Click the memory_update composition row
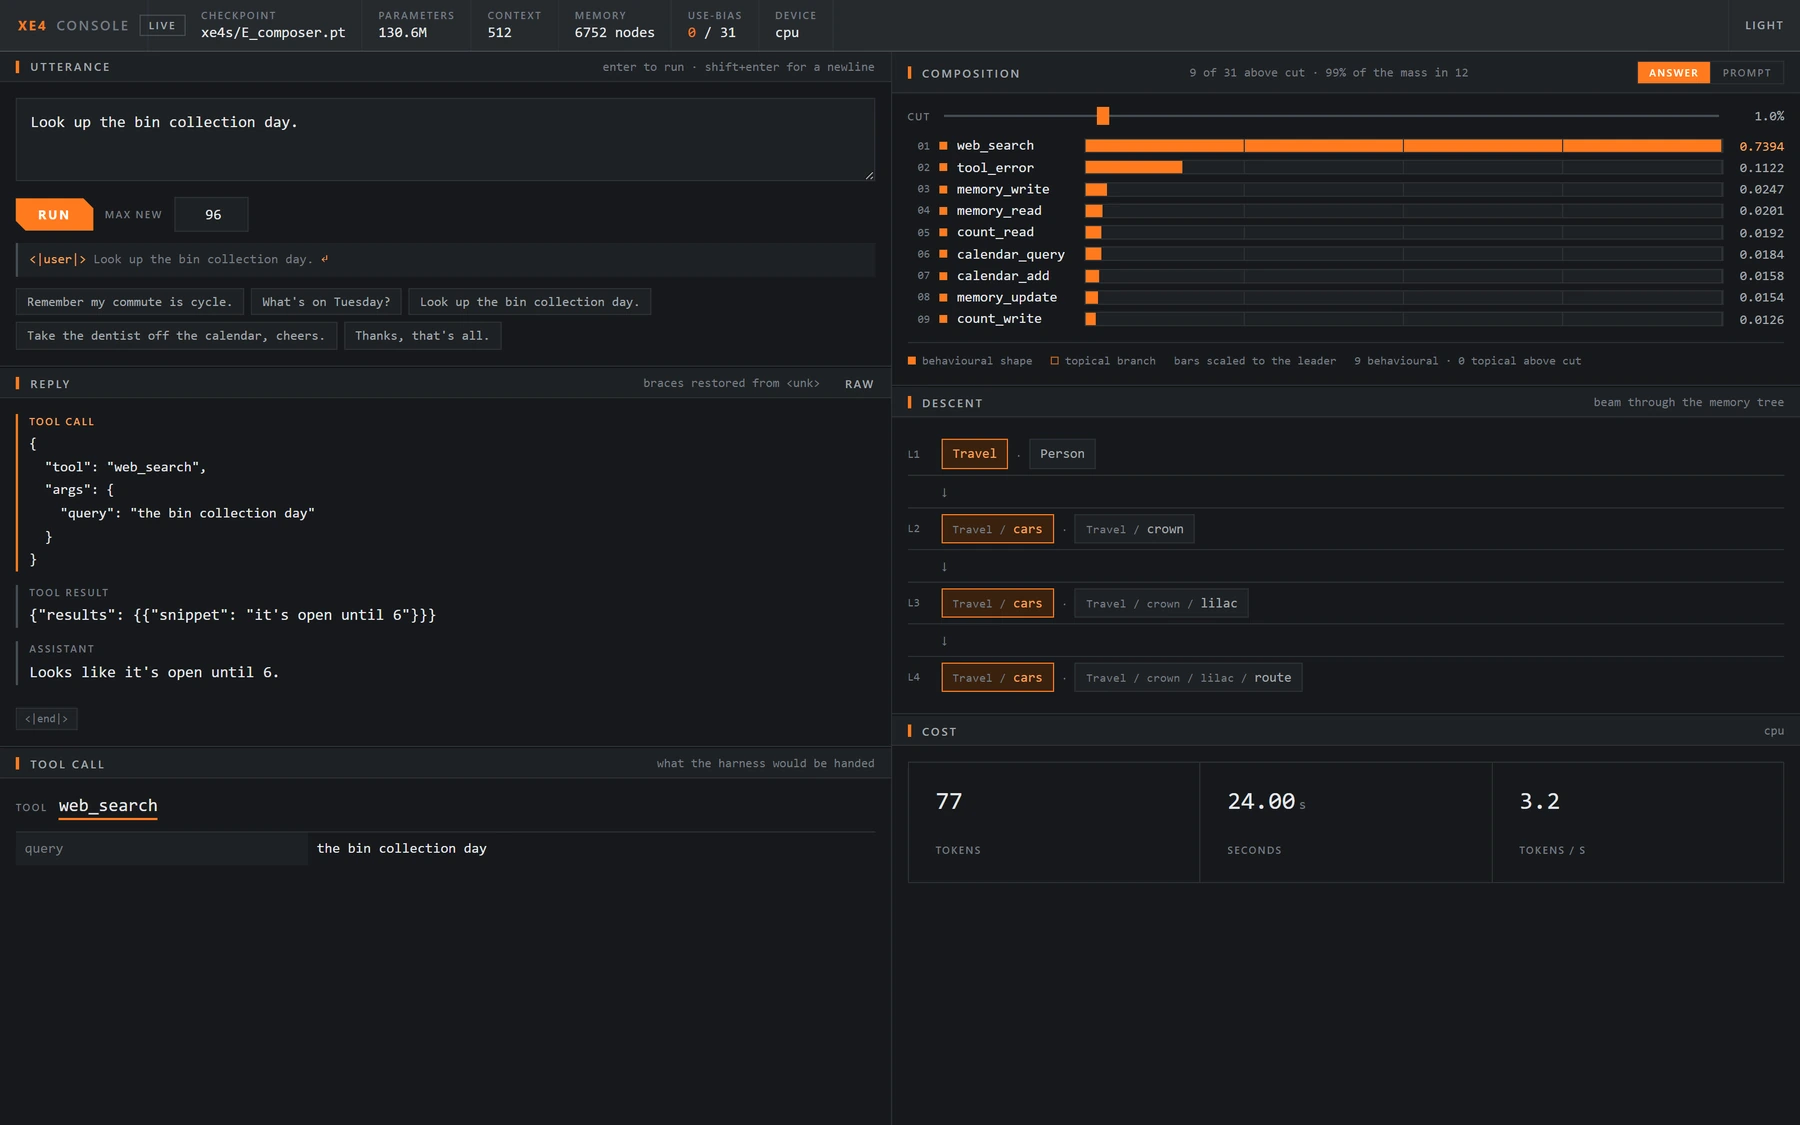Screen dimensions: 1800x1125 [1346, 297]
